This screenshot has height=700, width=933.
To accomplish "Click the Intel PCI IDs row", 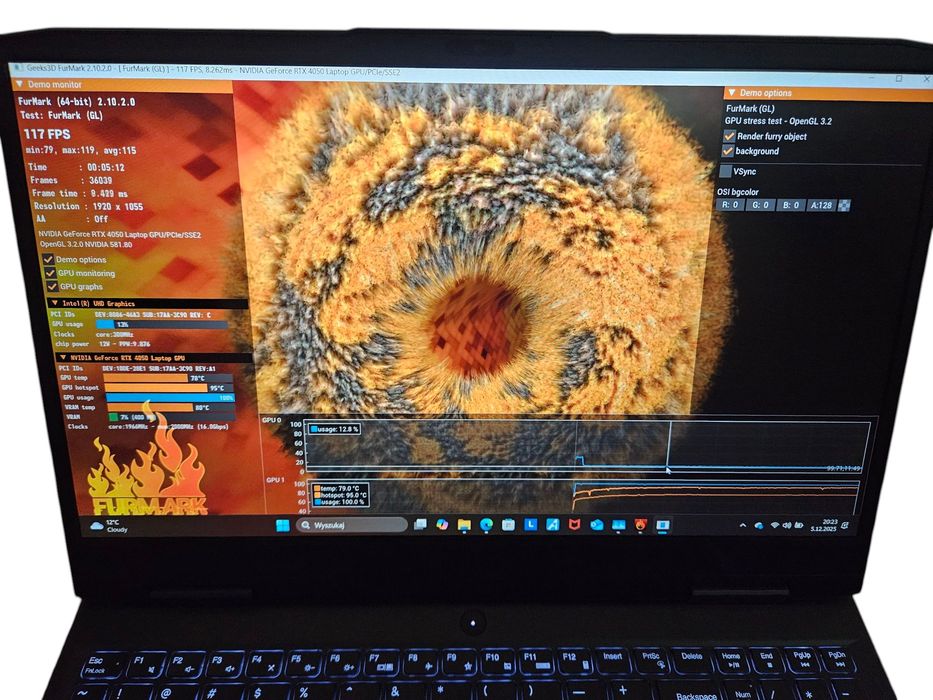I will (x=131, y=314).
